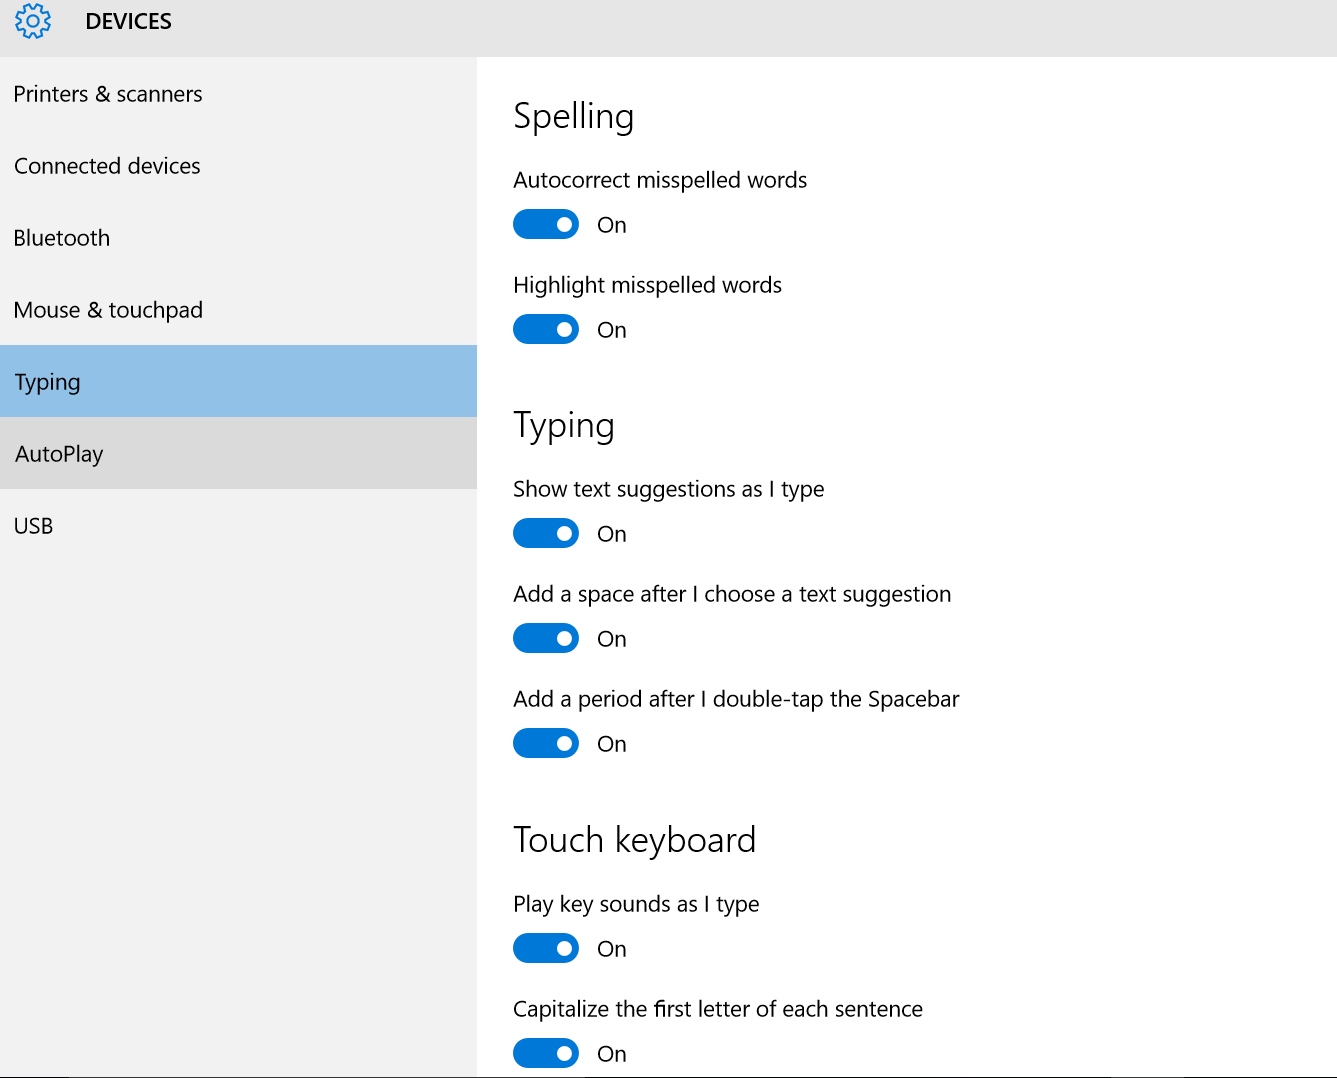Disable Show text suggestions as I type

(546, 534)
